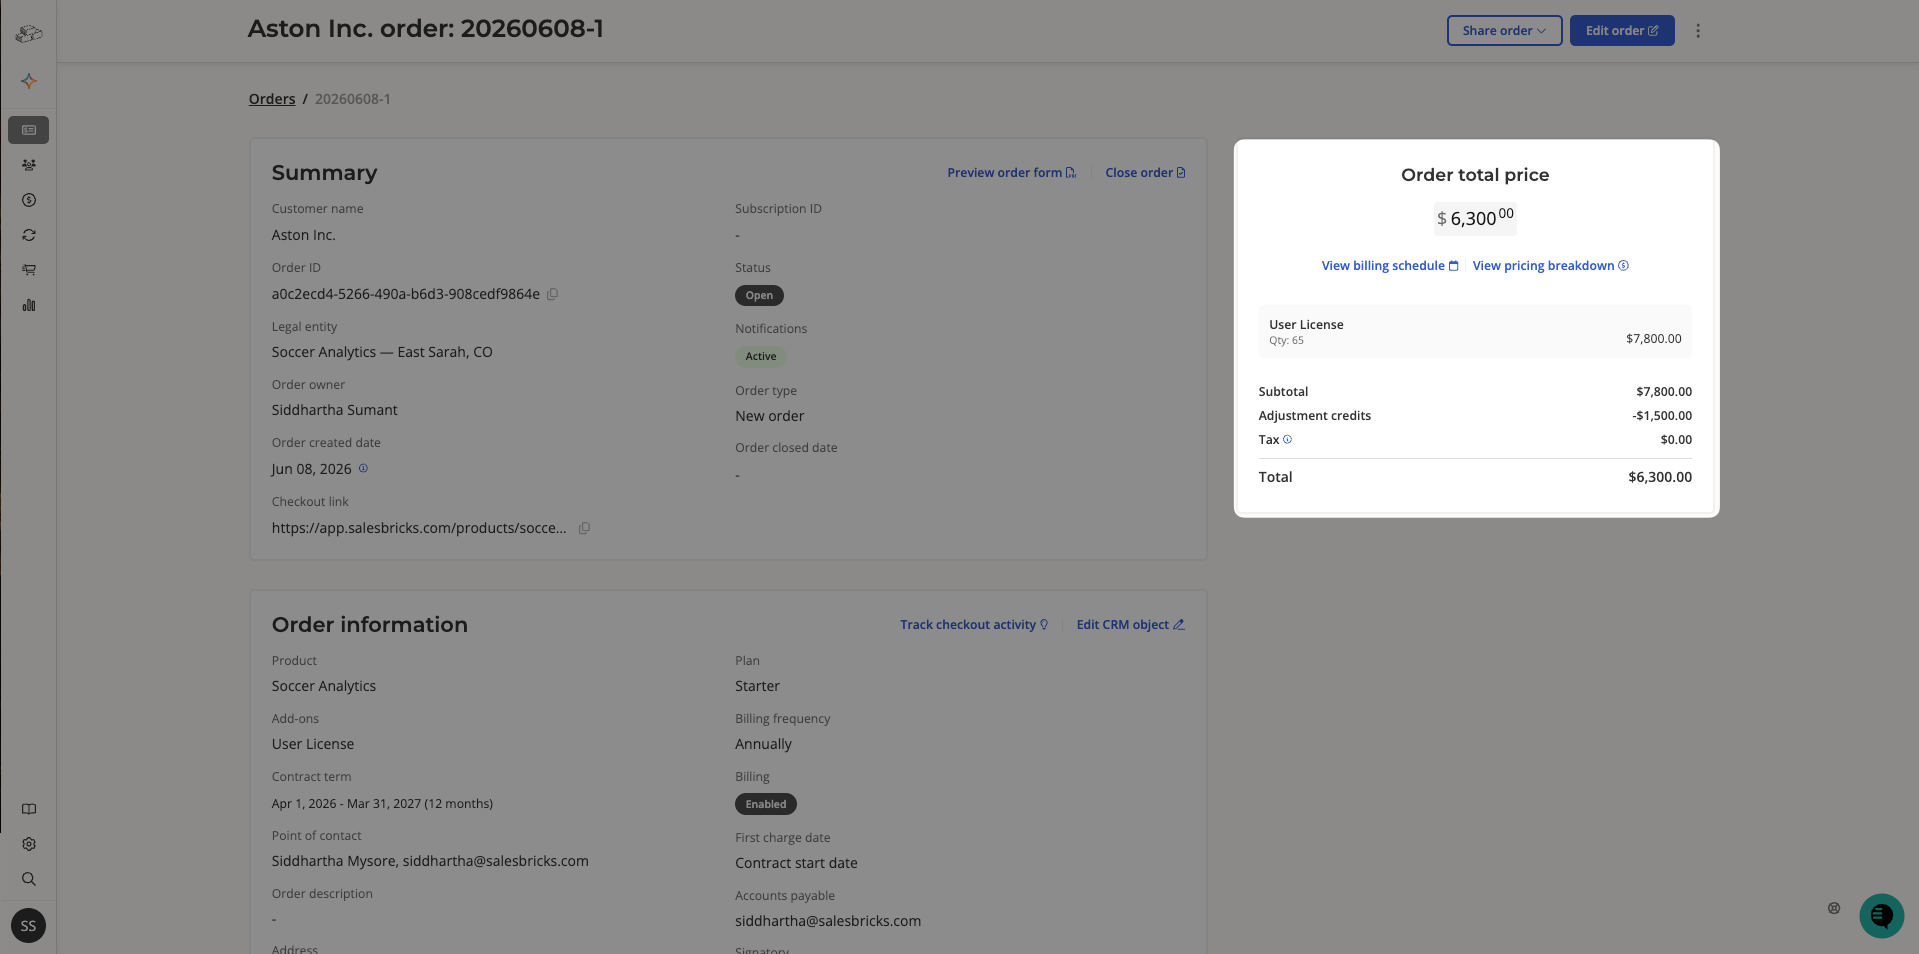The height and width of the screenshot is (954, 1919).
Task: Copy the Order ID with its copy icon
Action: (552, 294)
